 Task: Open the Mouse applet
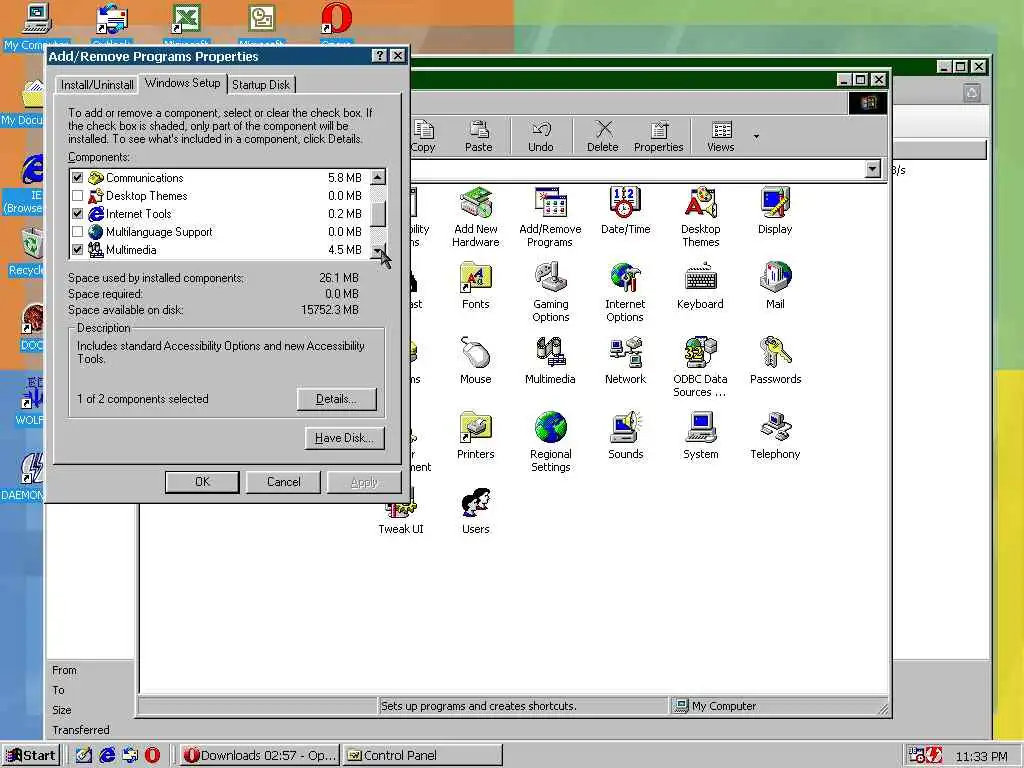[475, 361]
